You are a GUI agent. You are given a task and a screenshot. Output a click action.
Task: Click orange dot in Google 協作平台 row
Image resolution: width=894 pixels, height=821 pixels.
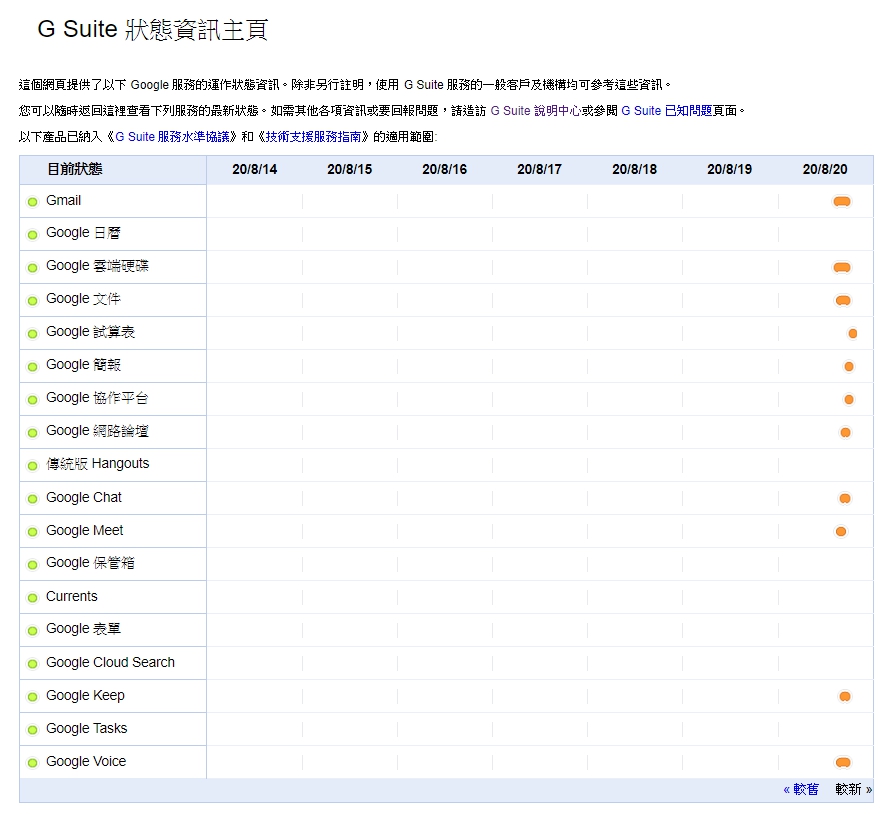coord(849,399)
